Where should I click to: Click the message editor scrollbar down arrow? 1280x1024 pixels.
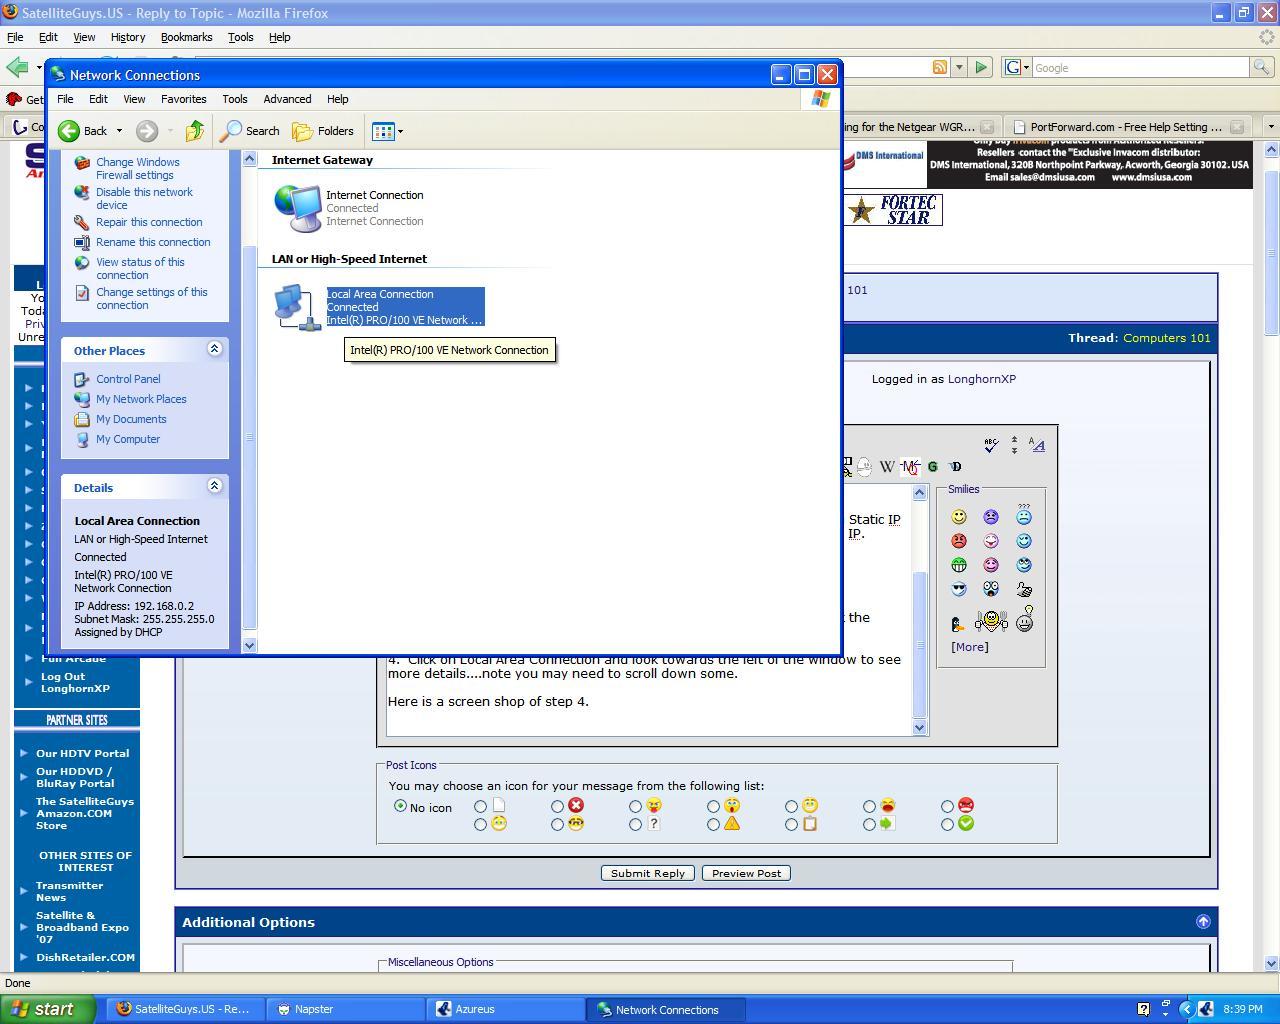click(920, 727)
